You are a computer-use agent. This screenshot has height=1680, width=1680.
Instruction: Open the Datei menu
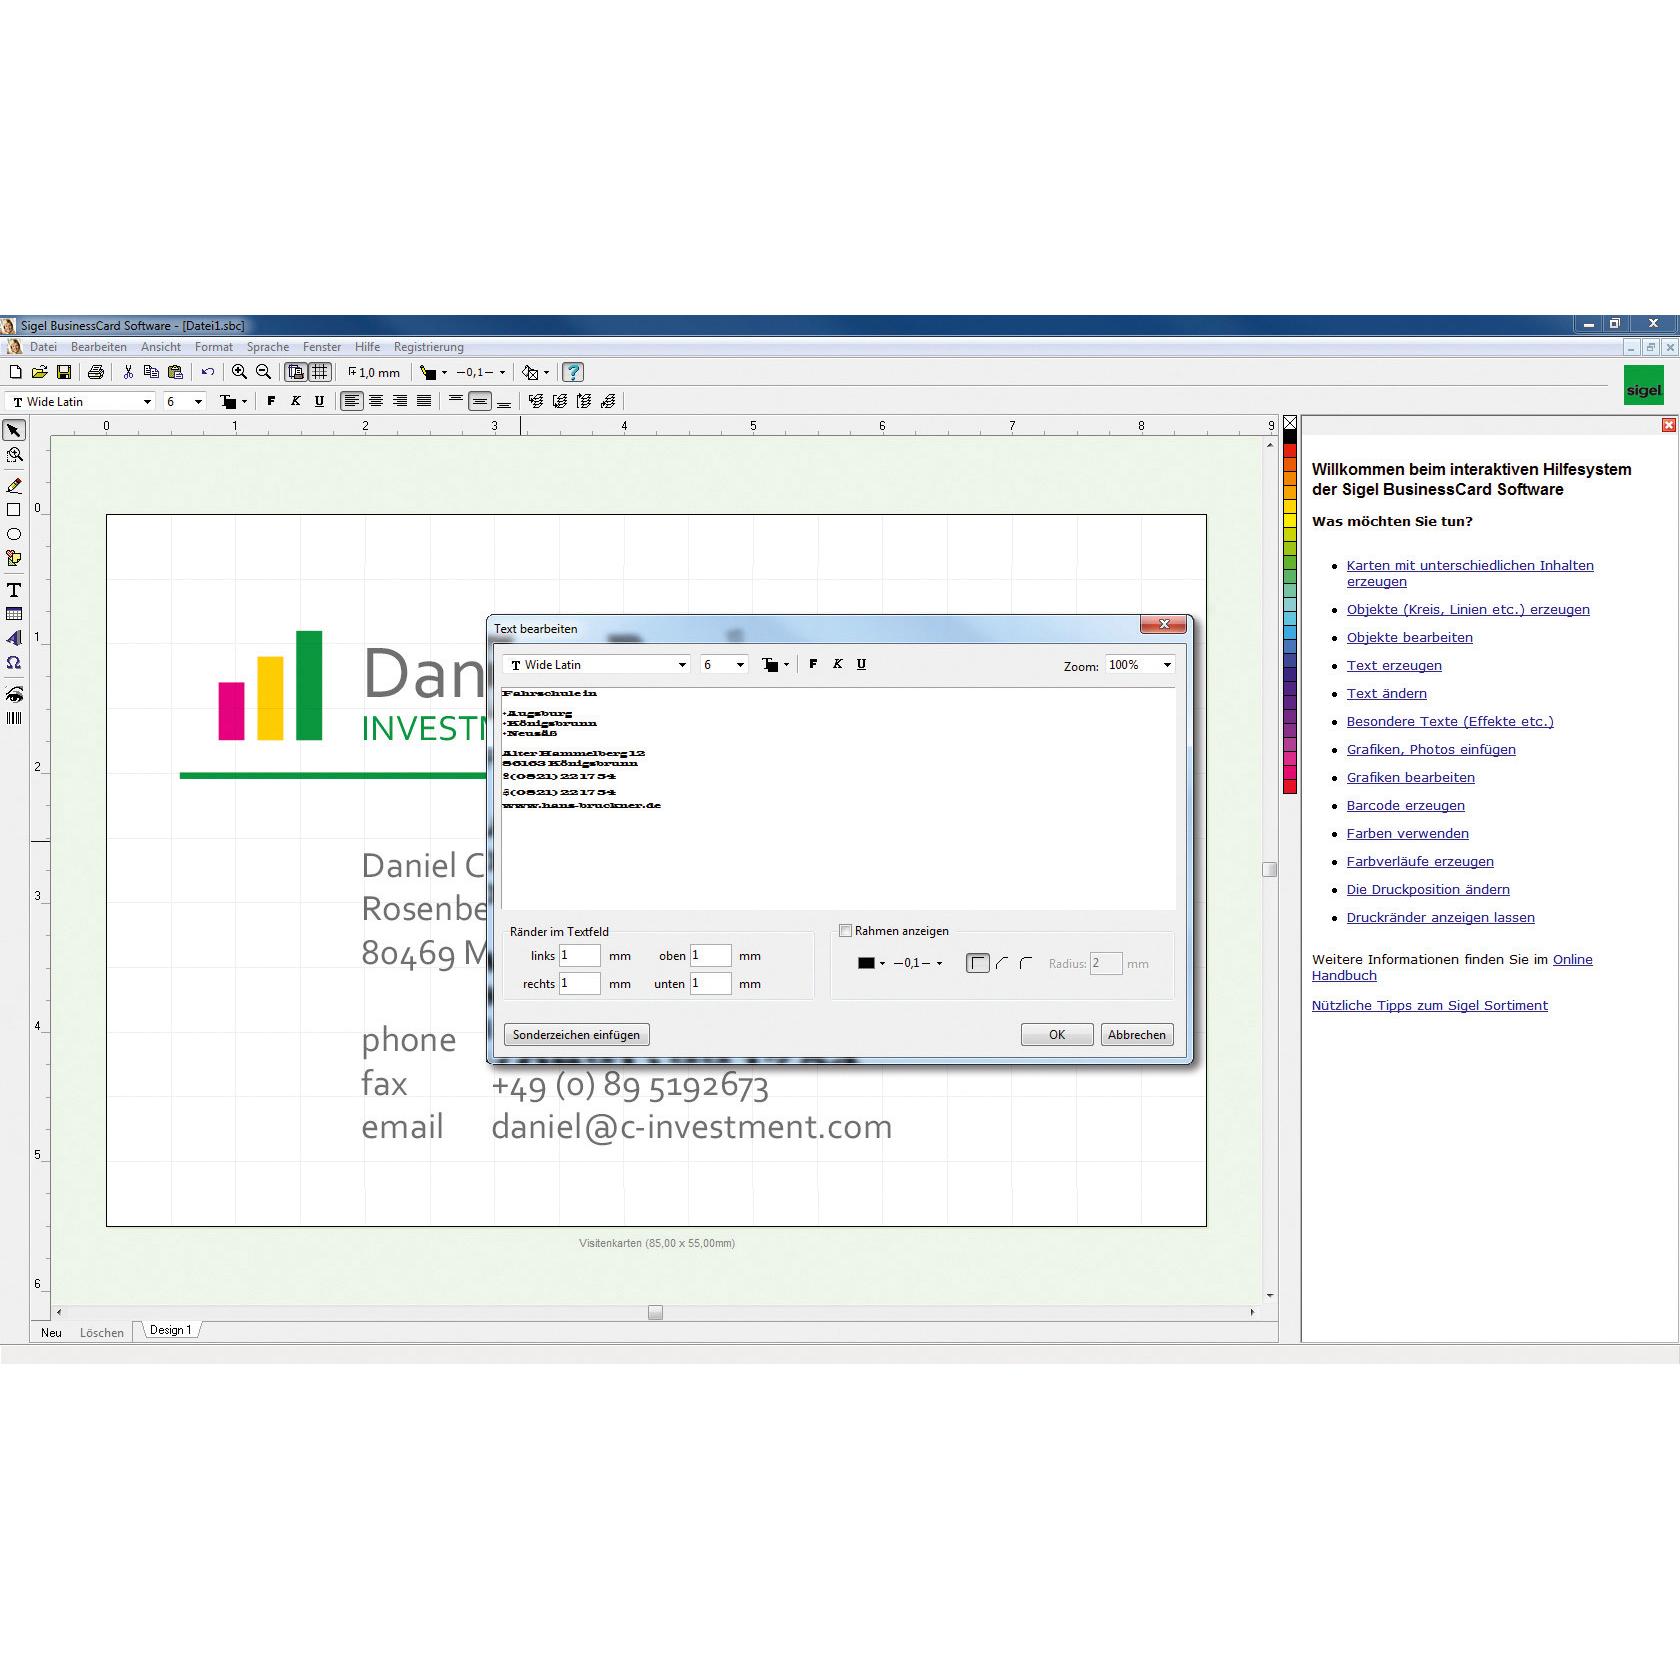click(x=43, y=347)
